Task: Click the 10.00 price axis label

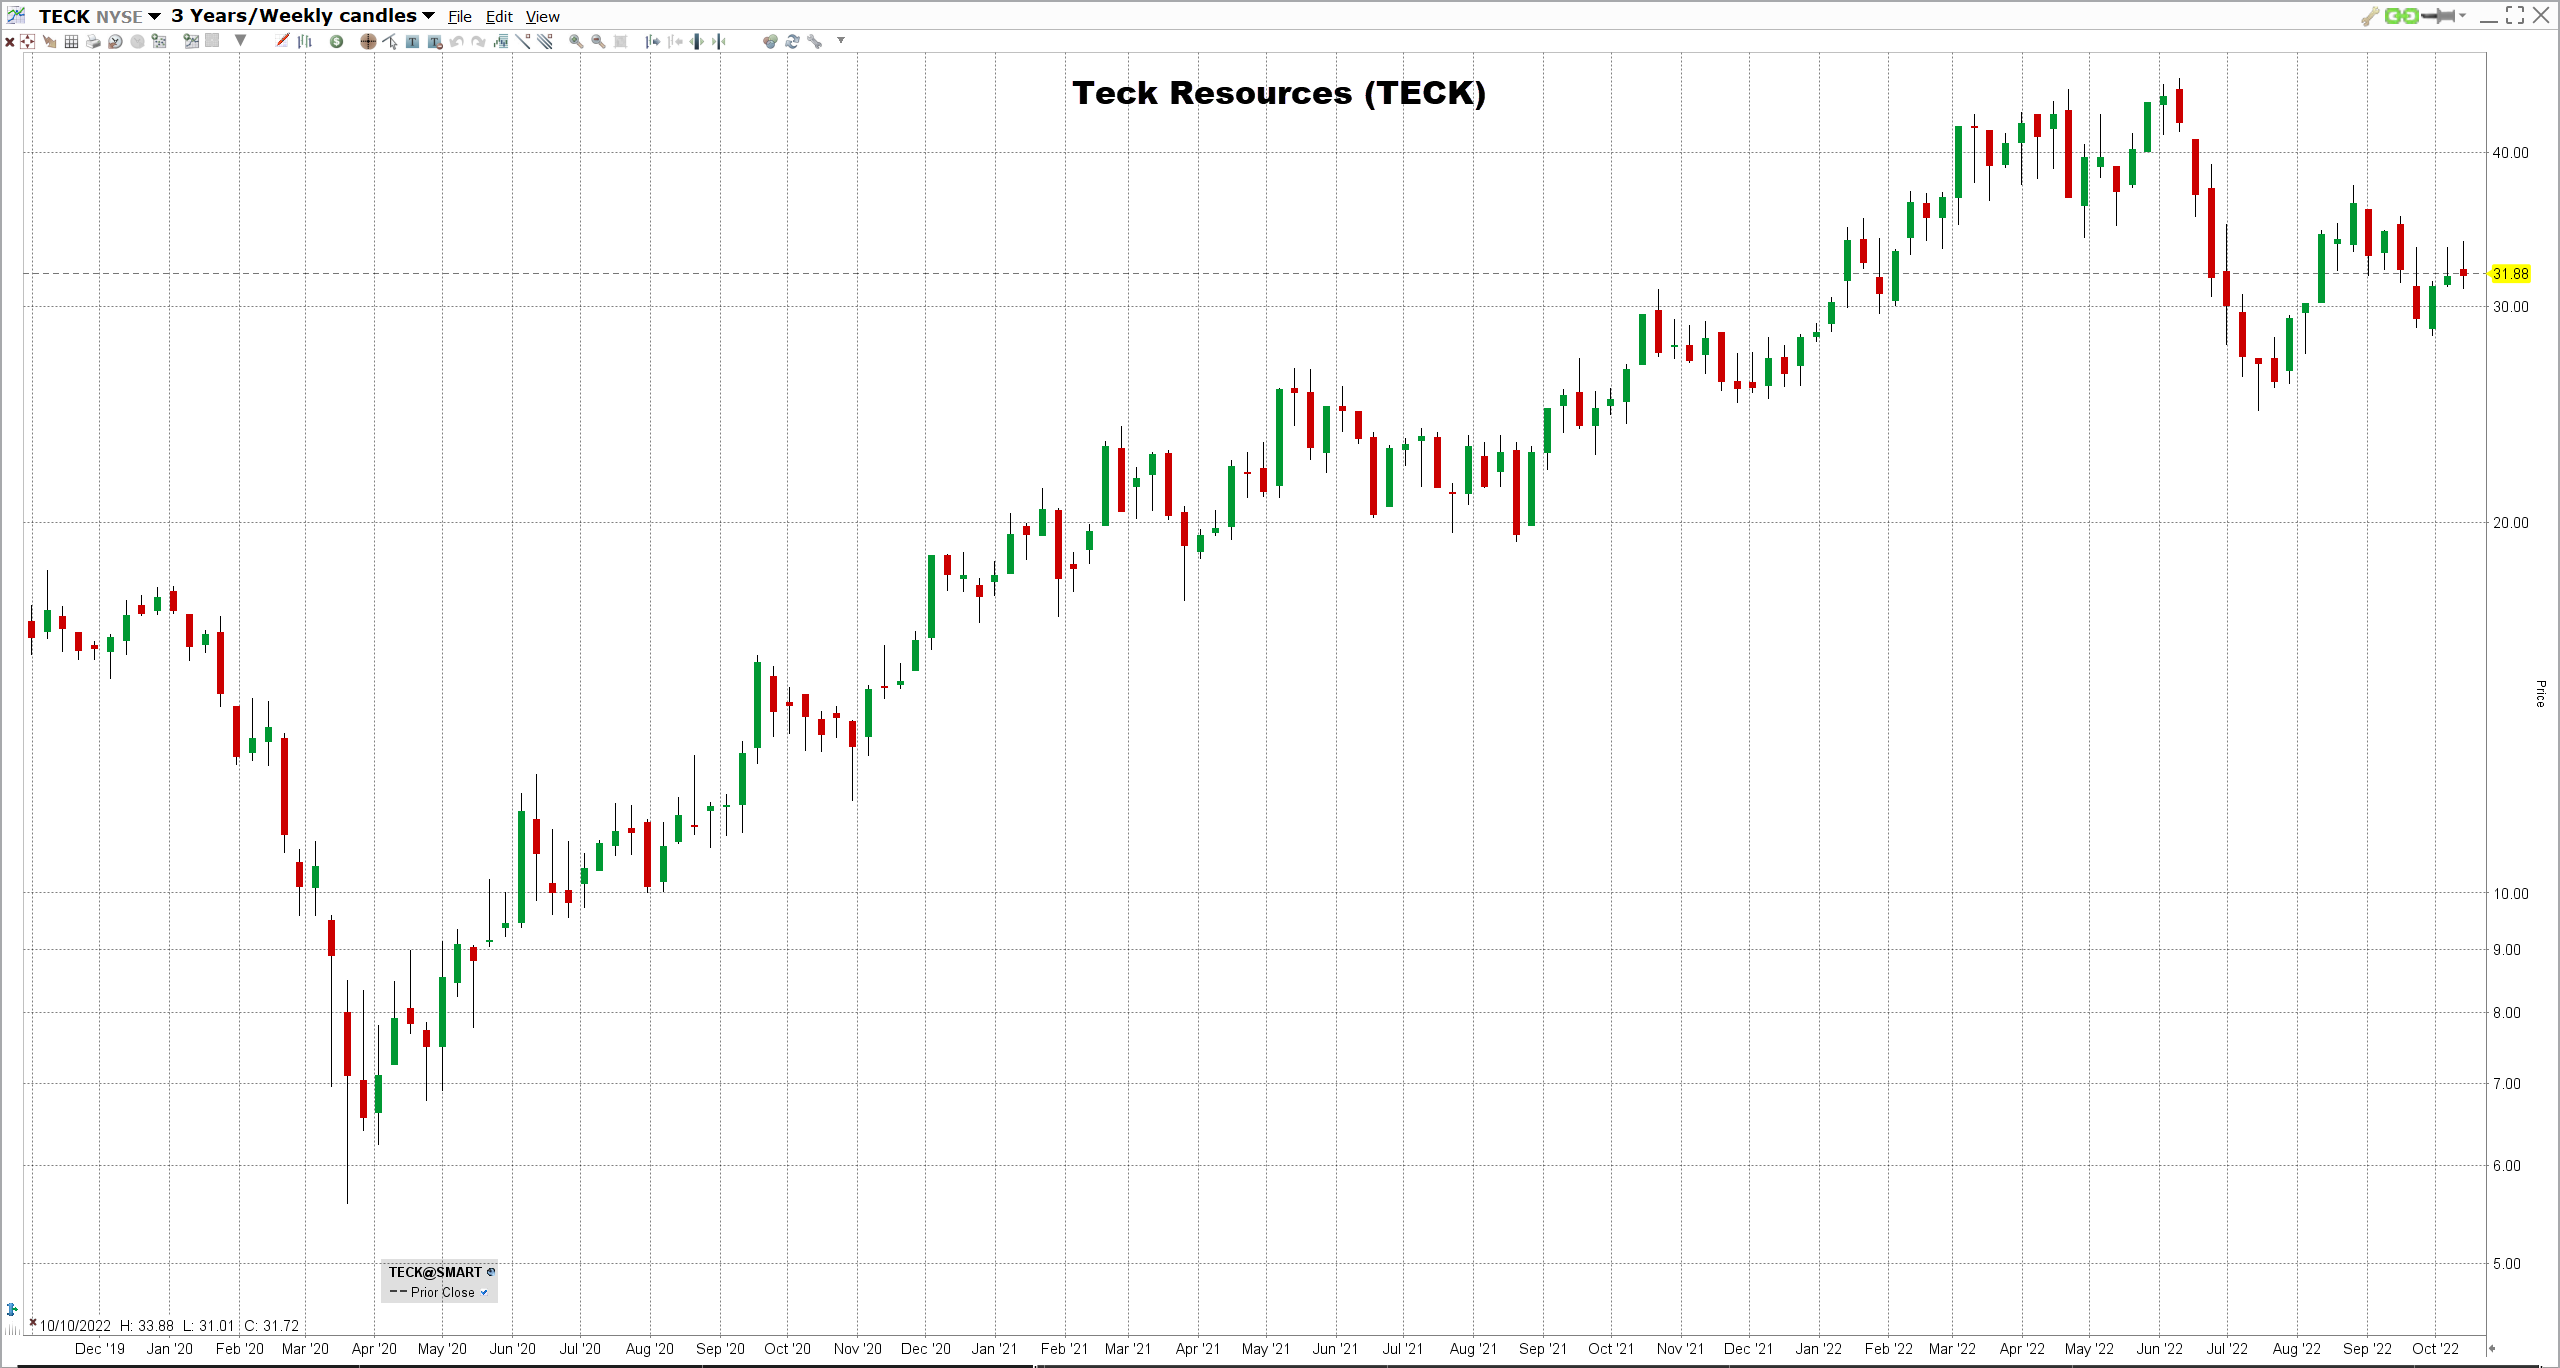Action: (2510, 894)
